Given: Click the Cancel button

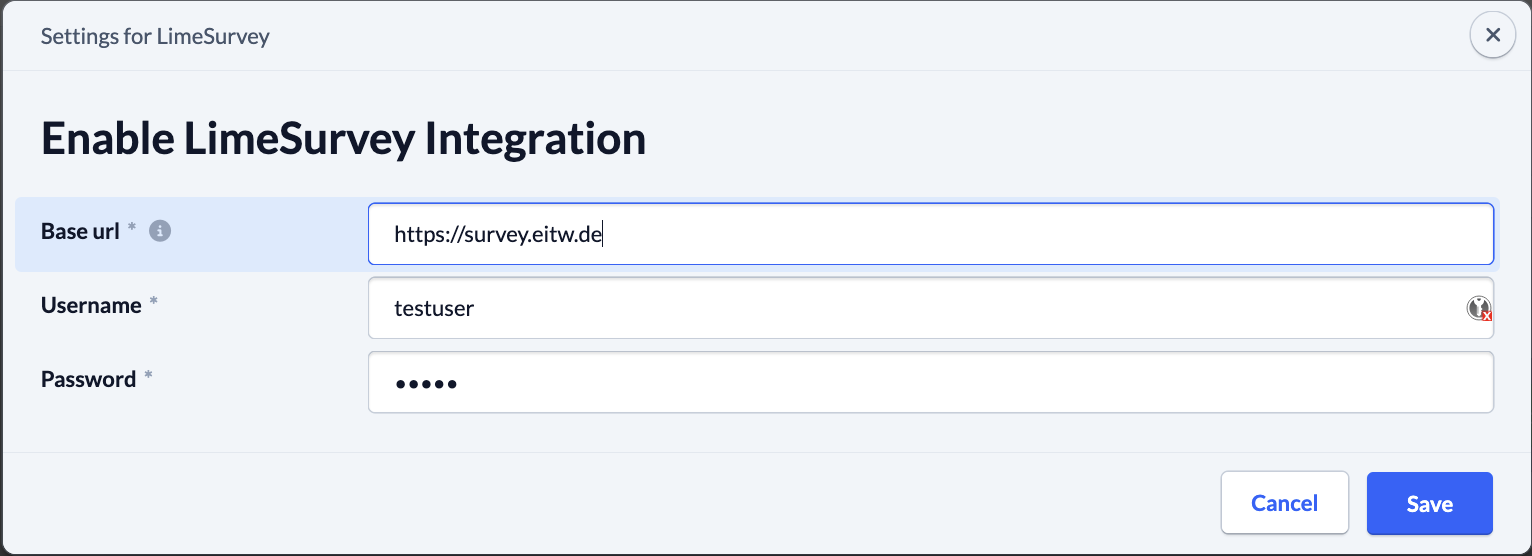Looking at the screenshot, I should tap(1285, 503).
